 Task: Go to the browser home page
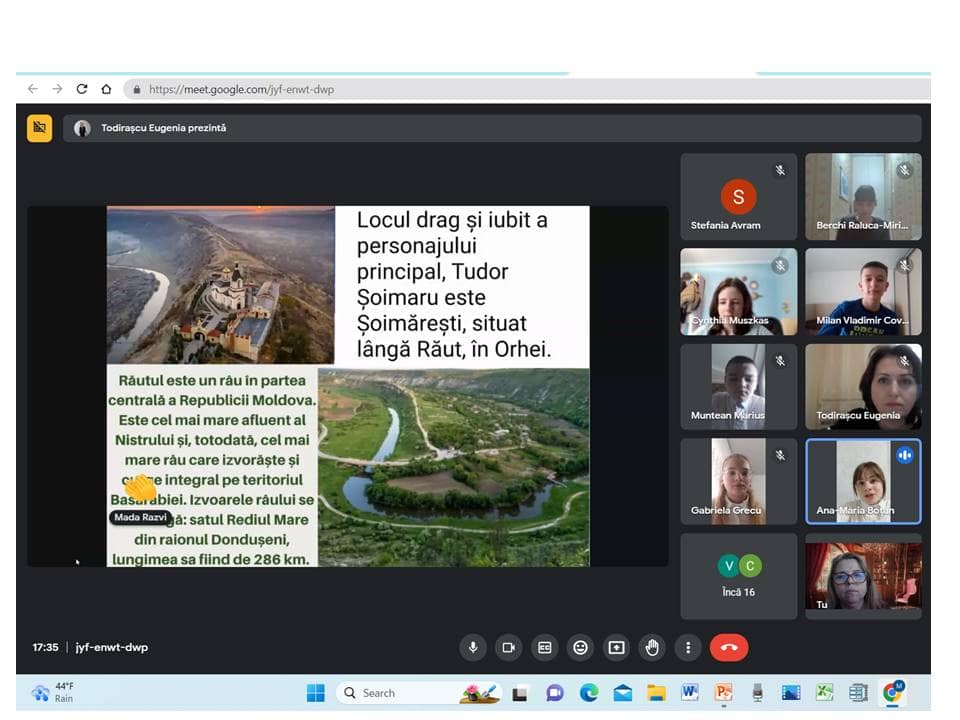click(106, 89)
